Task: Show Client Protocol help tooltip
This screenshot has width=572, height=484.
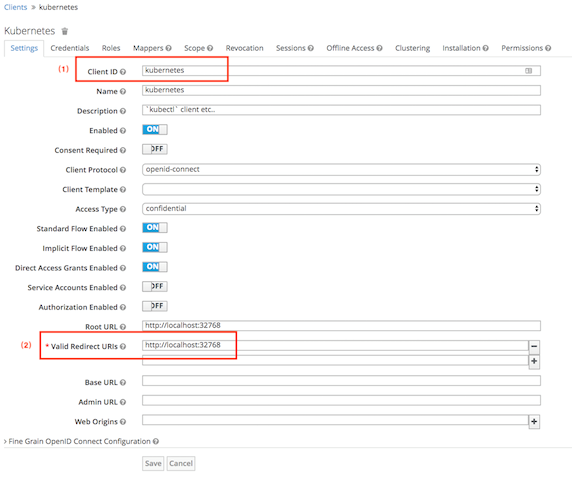Action: pos(123,170)
